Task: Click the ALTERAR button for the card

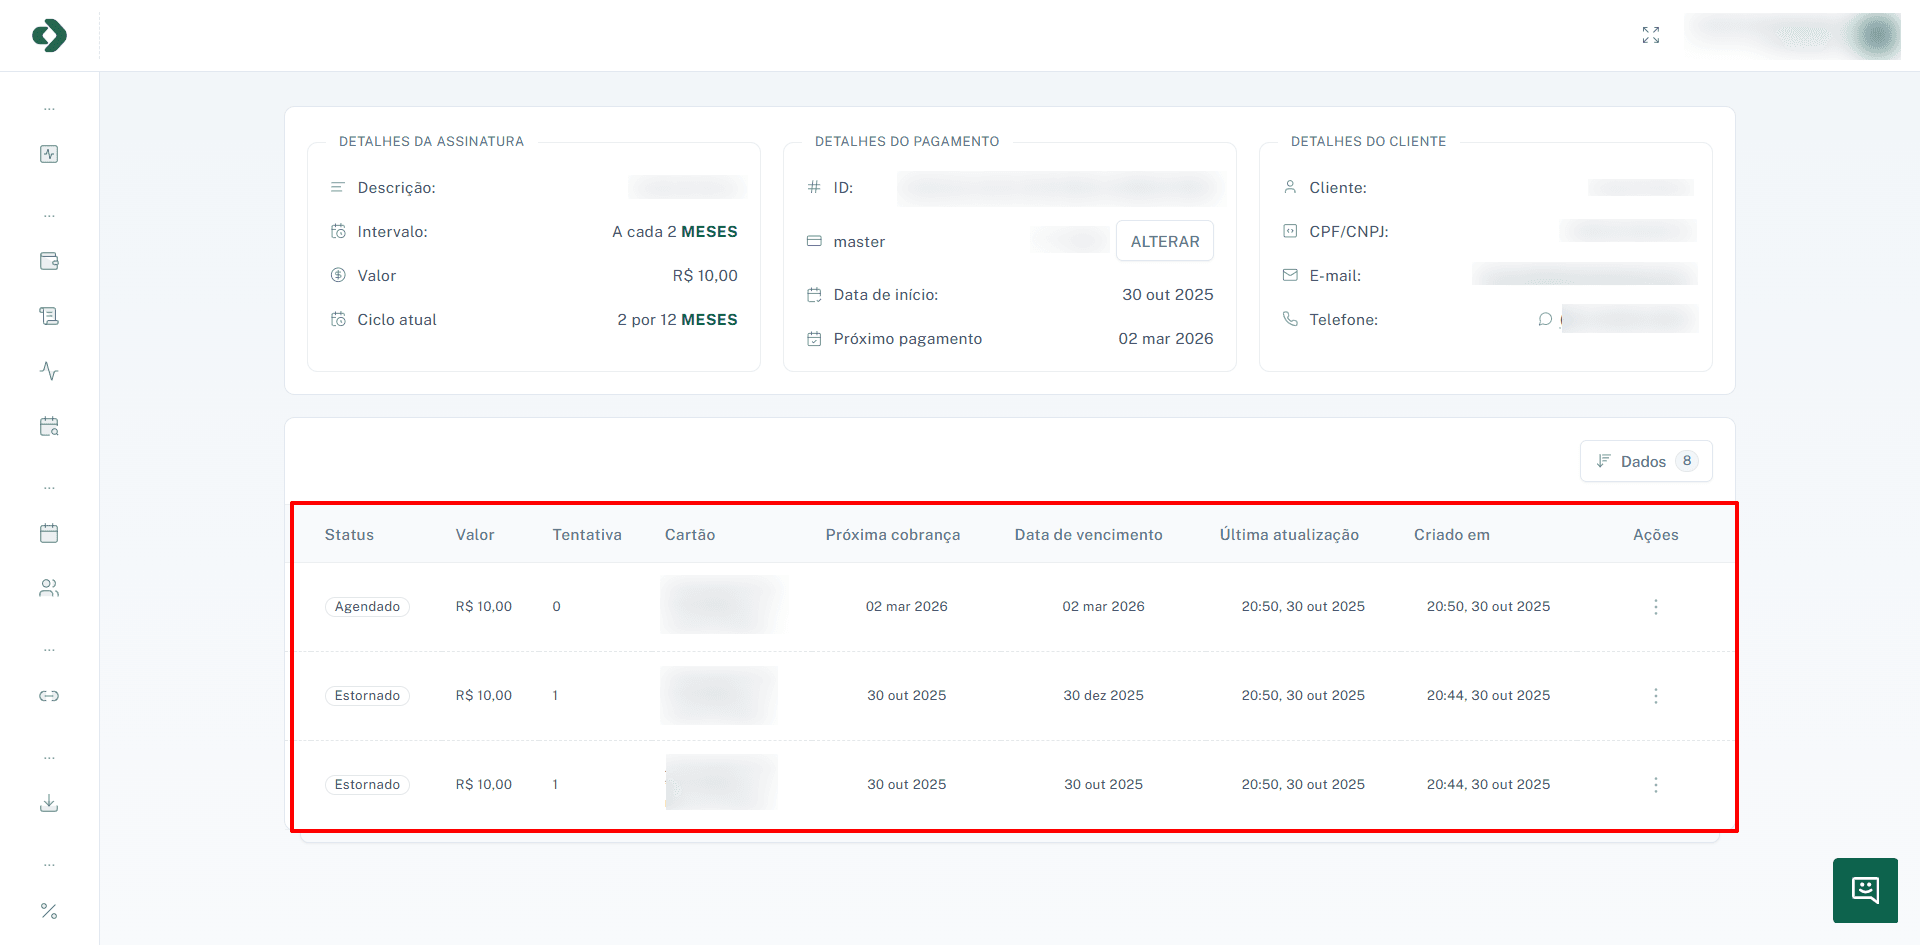Action: (x=1164, y=241)
